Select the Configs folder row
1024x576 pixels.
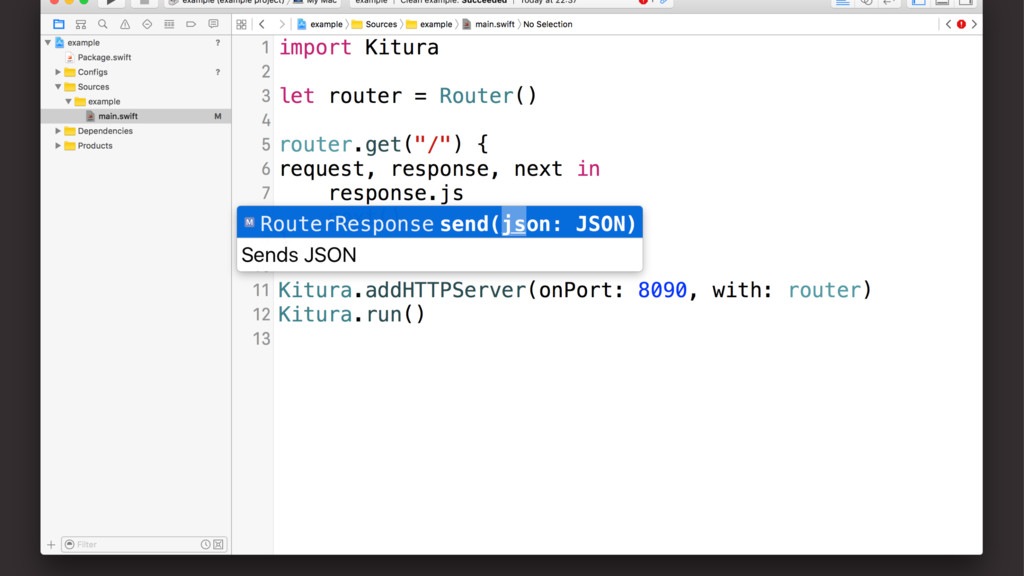point(136,72)
